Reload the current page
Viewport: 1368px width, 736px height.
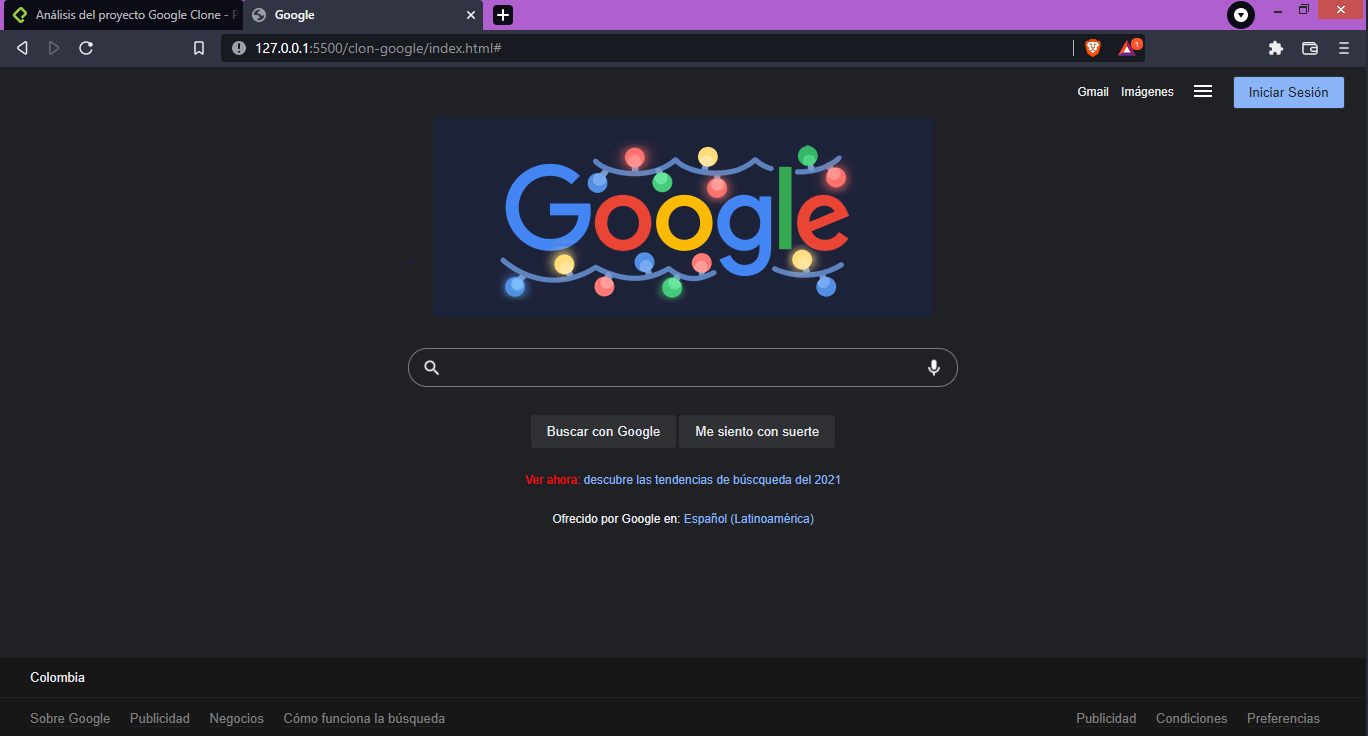pyautogui.click(x=86, y=47)
